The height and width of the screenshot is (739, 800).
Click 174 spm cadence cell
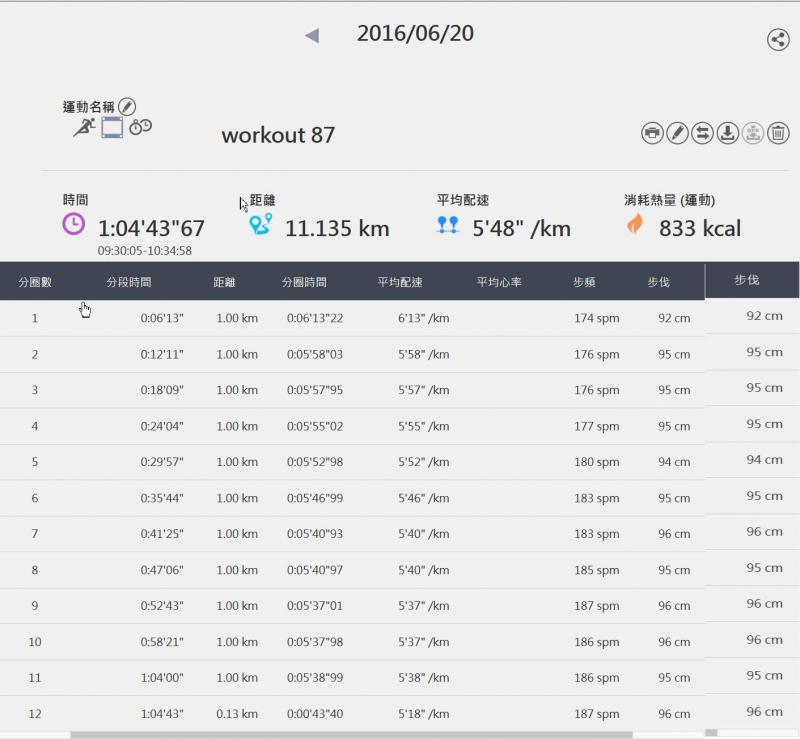pos(596,318)
